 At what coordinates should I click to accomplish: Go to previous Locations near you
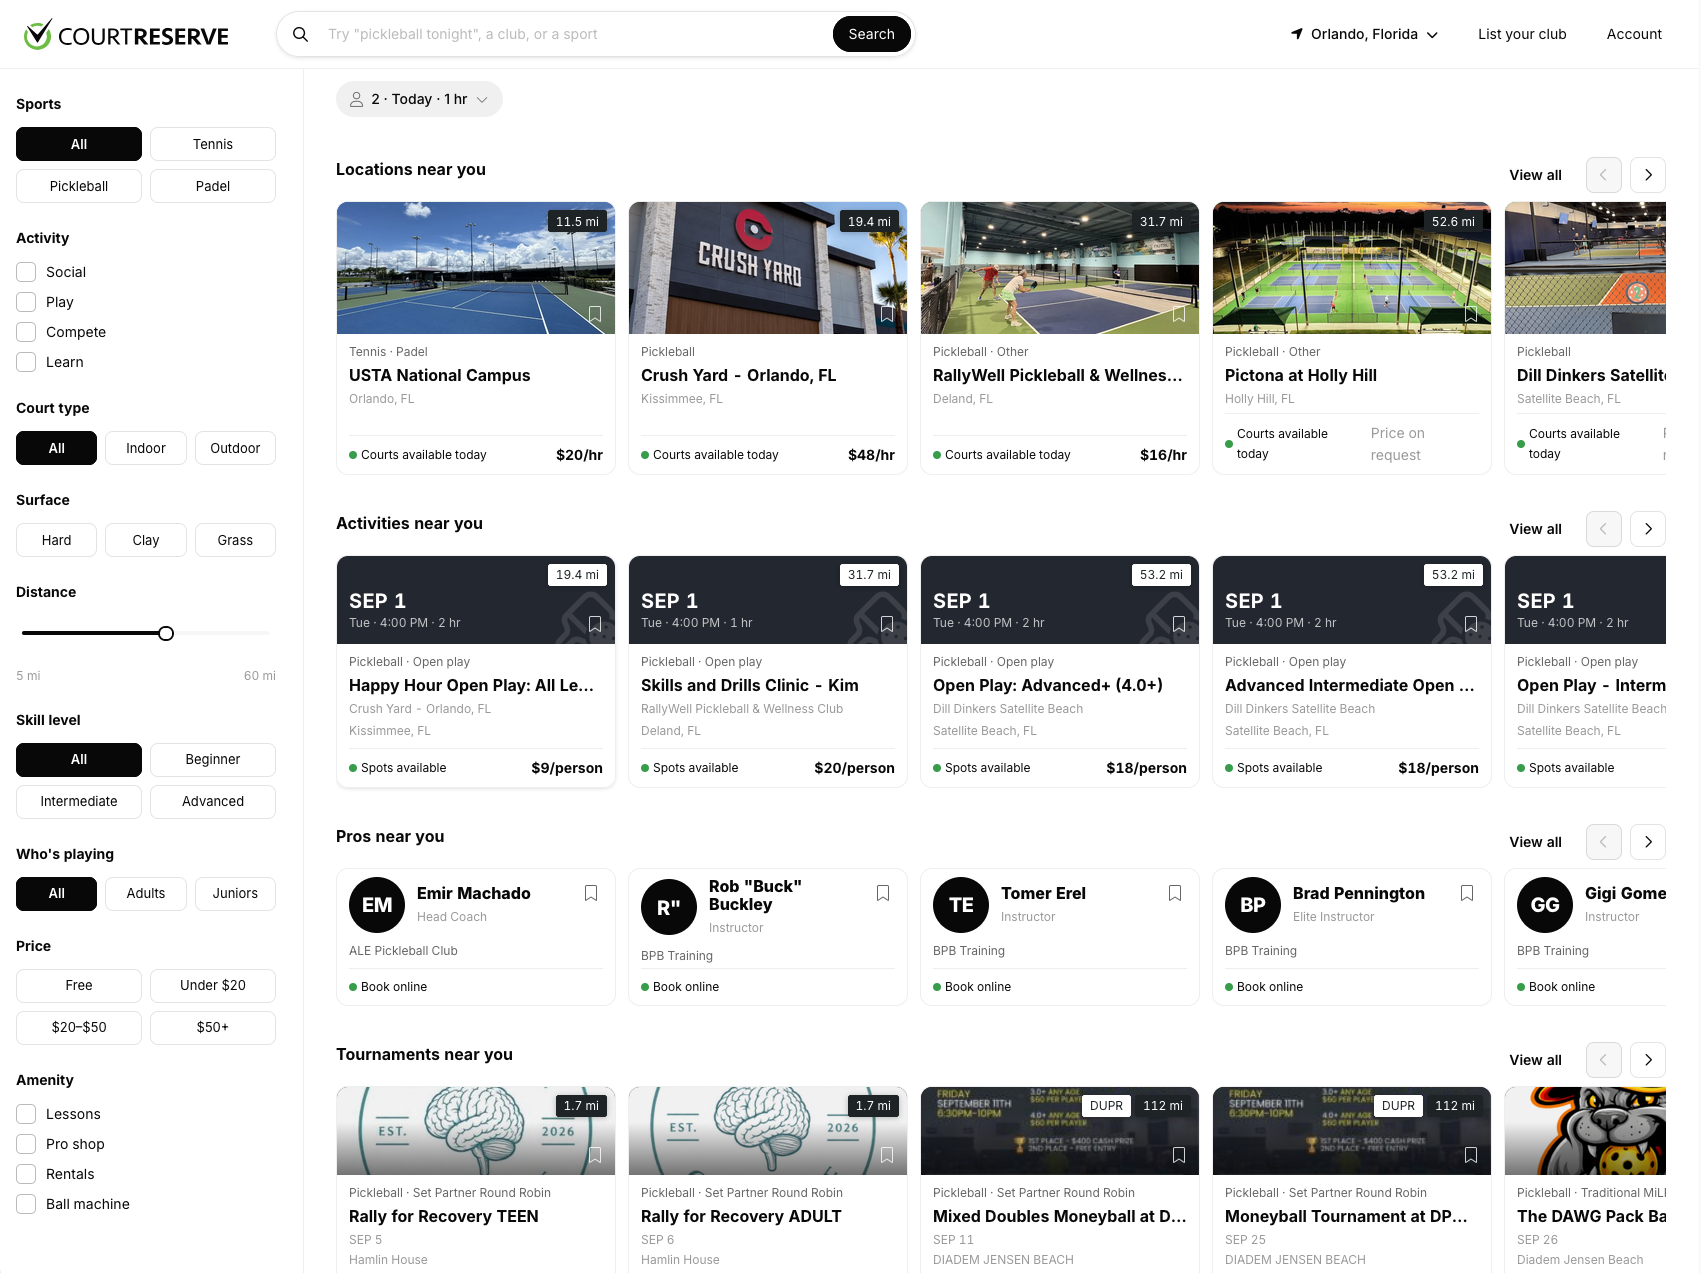[x=1604, y=175]
